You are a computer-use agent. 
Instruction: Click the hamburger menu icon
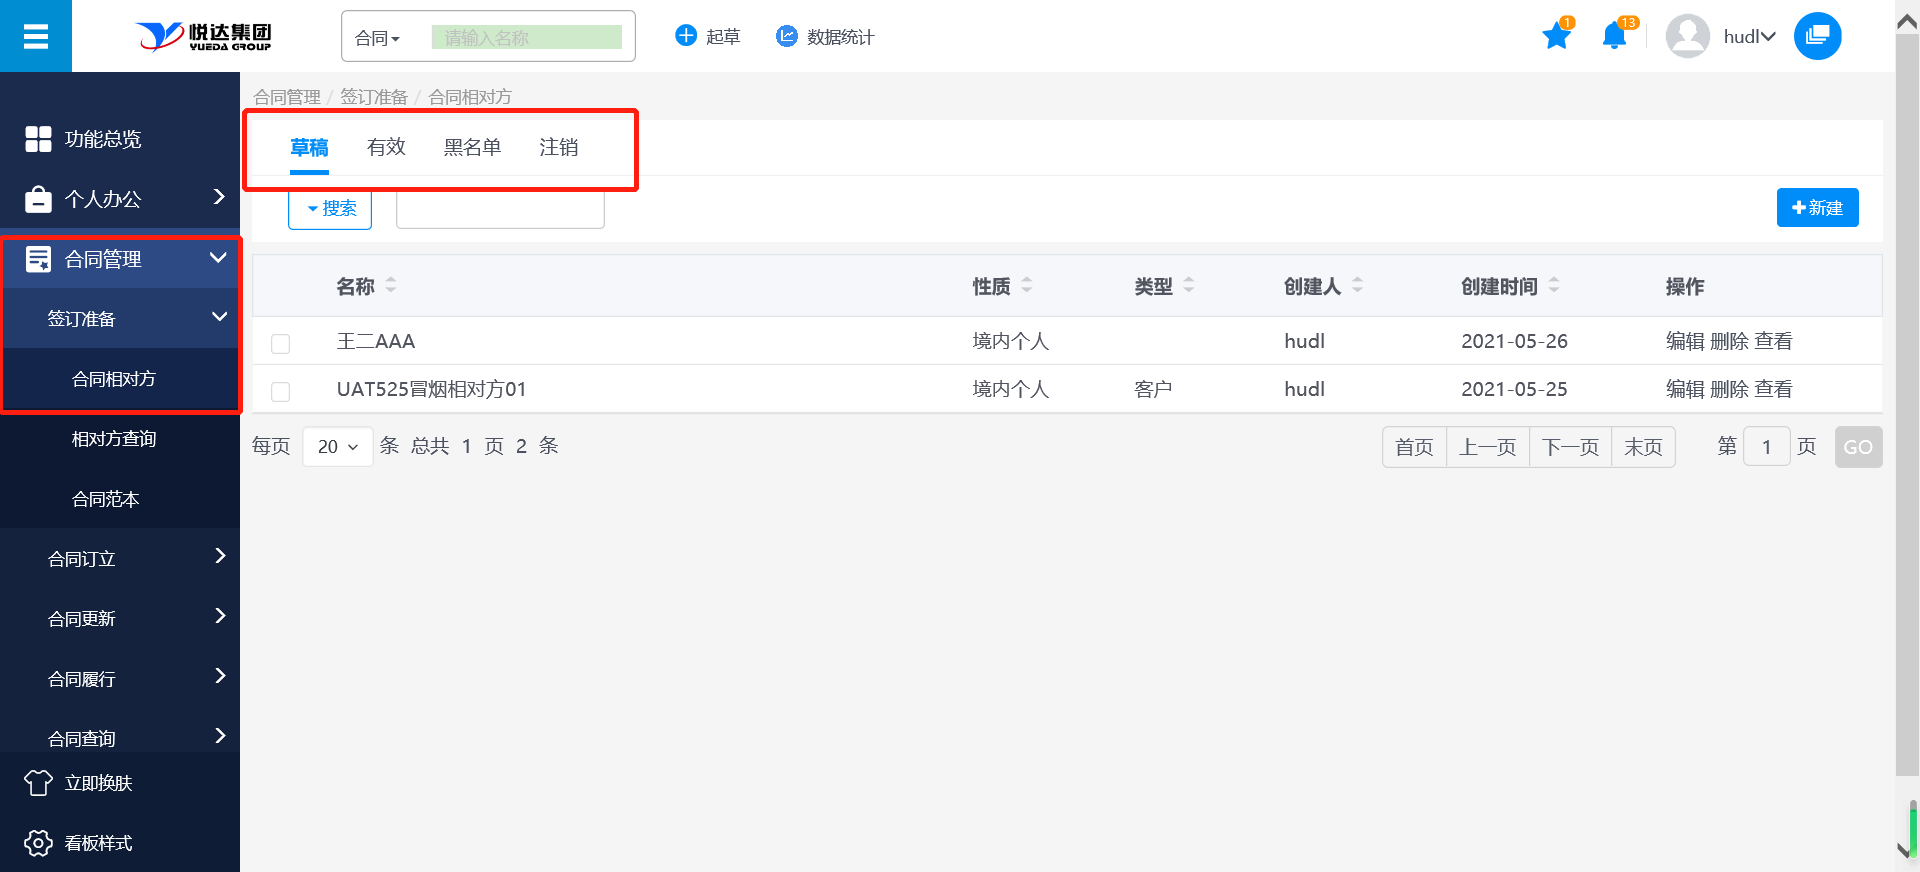(x=36, y=37)
